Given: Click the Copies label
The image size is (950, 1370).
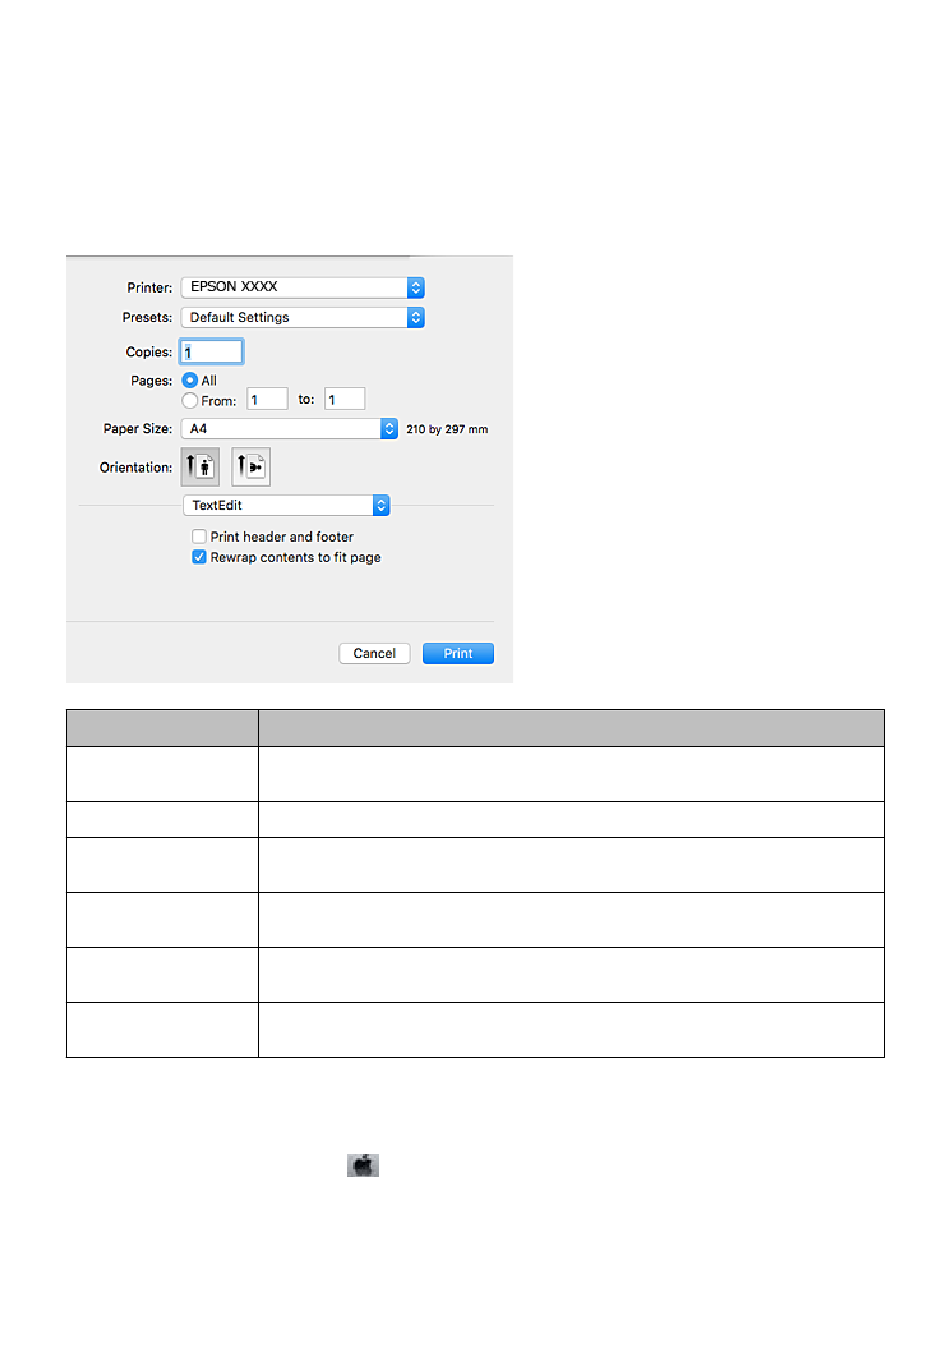Looking at the screenshot, I should tap(149, 352).
